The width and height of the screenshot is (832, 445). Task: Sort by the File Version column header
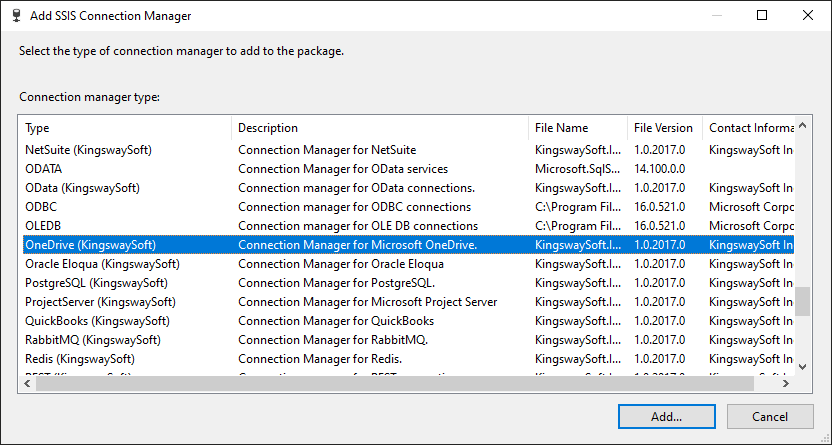pos(665,128)
